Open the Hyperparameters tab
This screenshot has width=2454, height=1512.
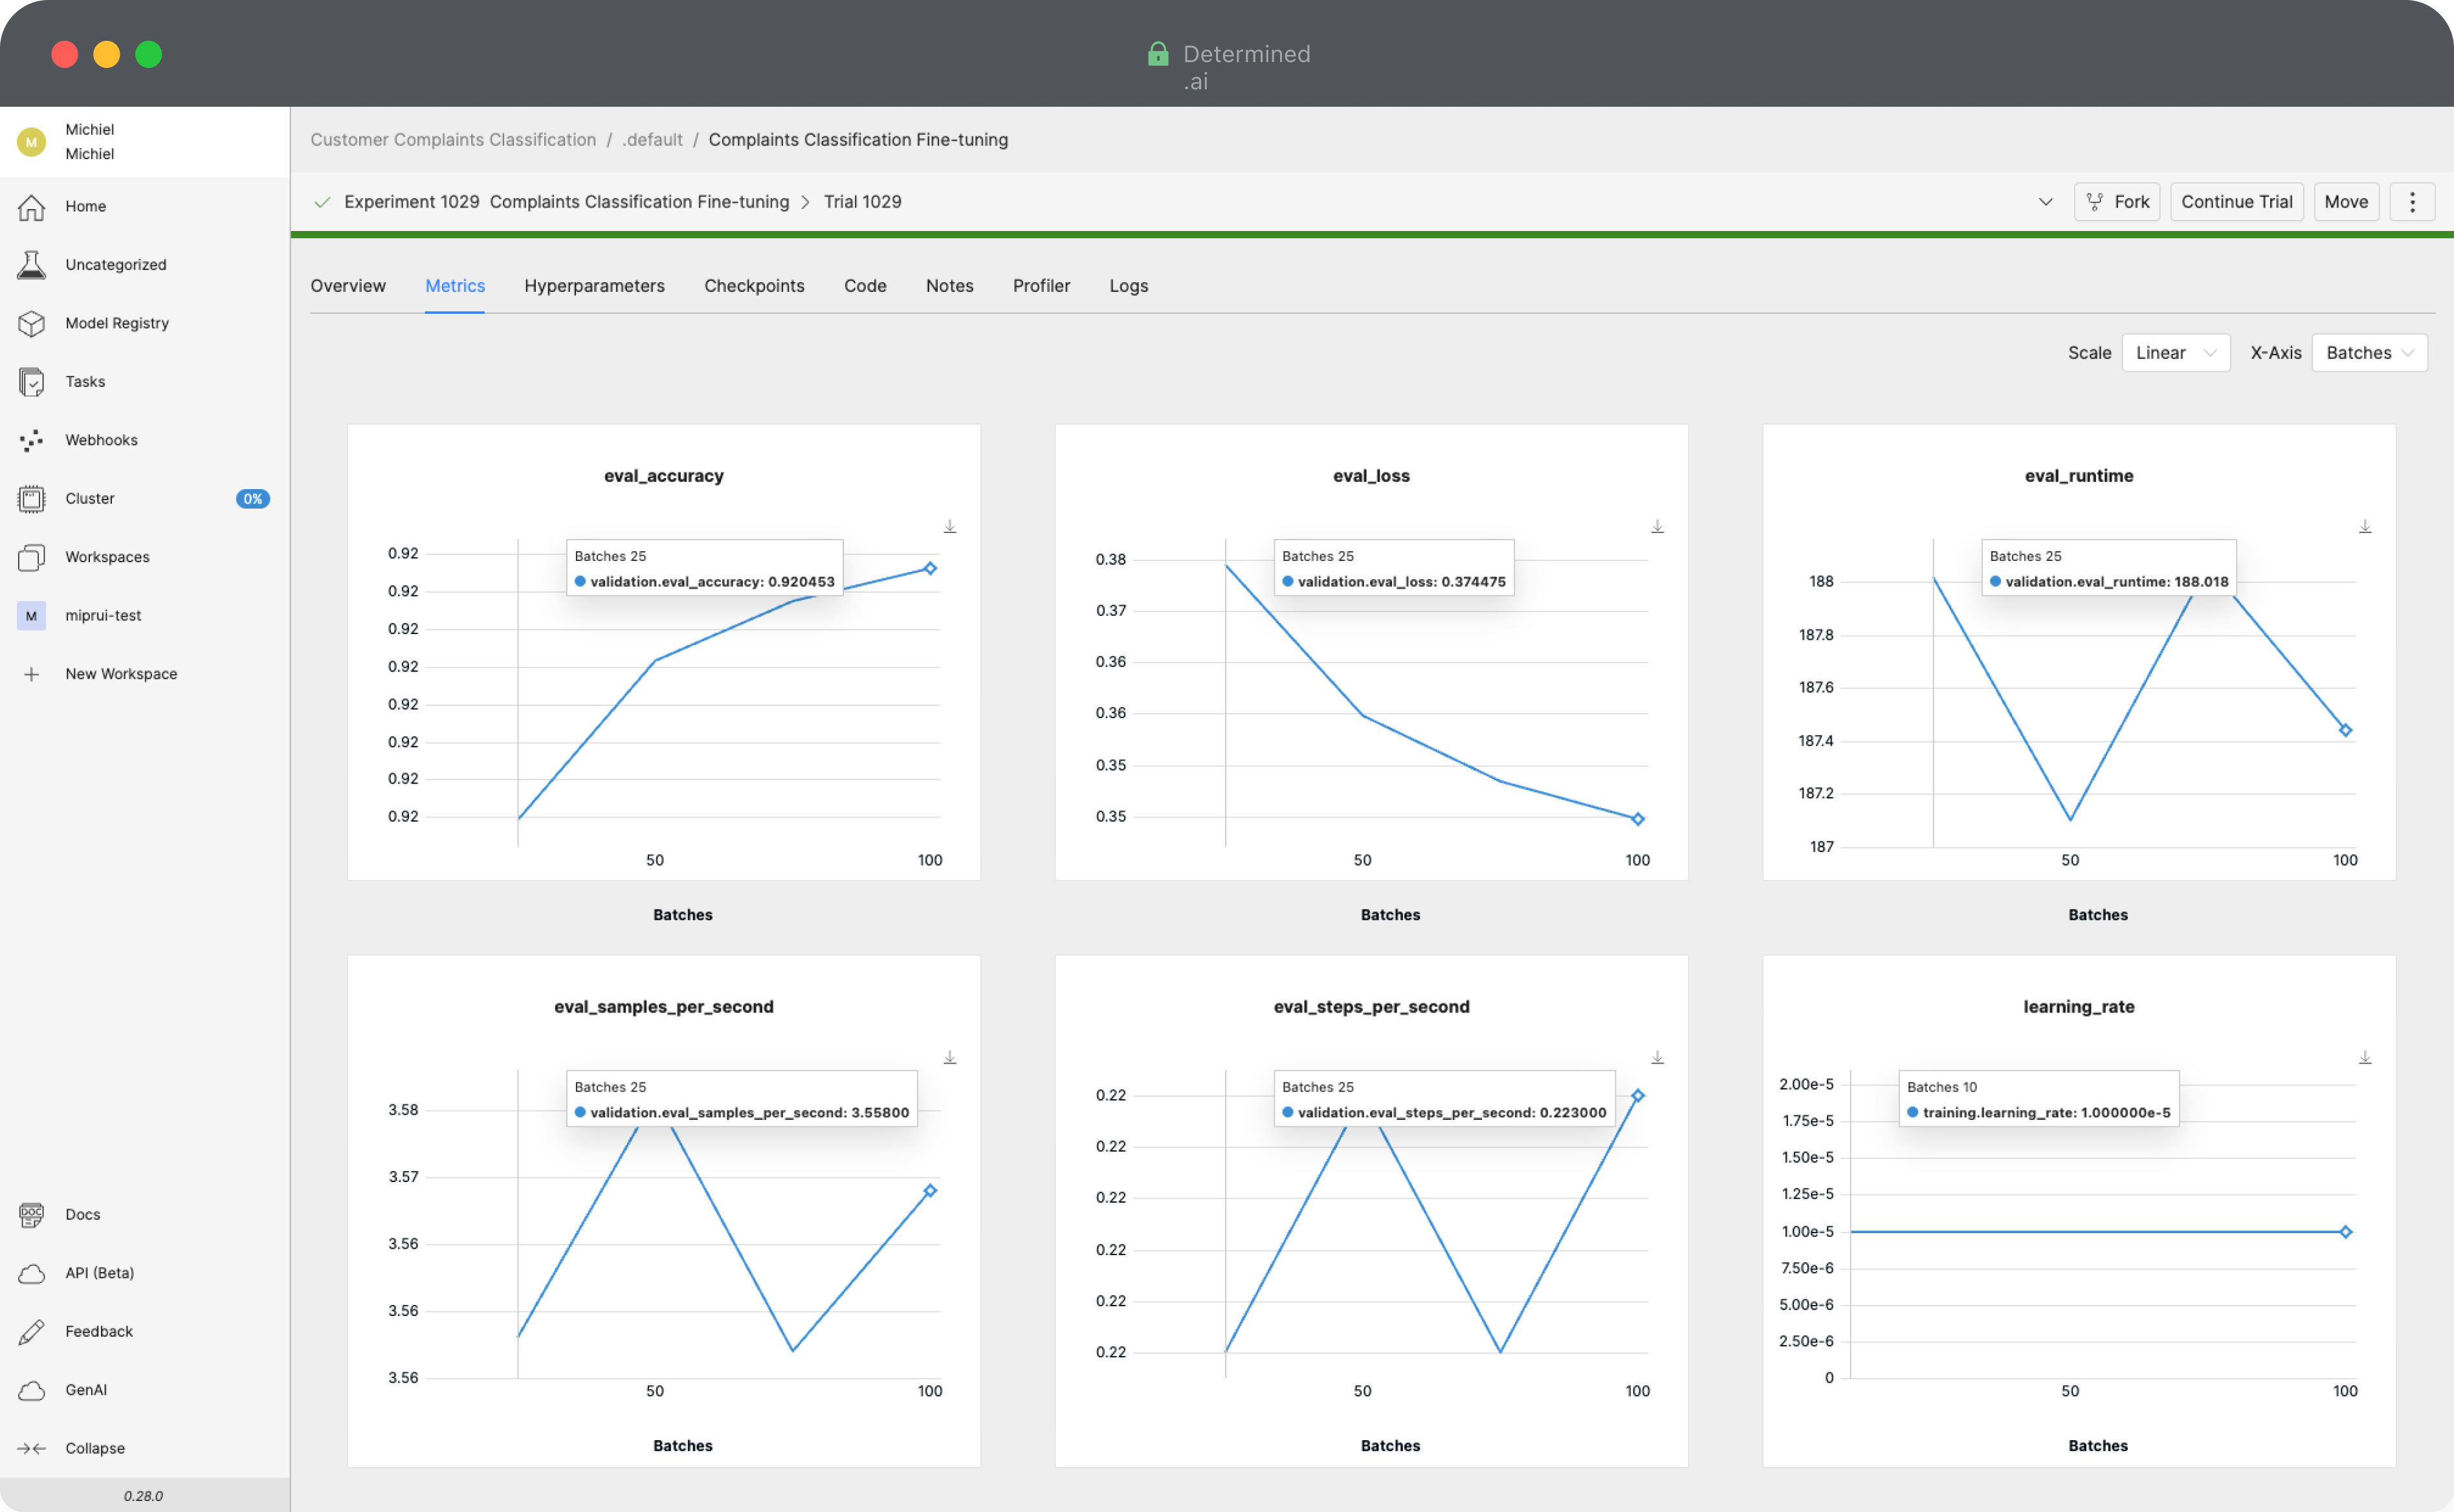[x=594, y=286]
